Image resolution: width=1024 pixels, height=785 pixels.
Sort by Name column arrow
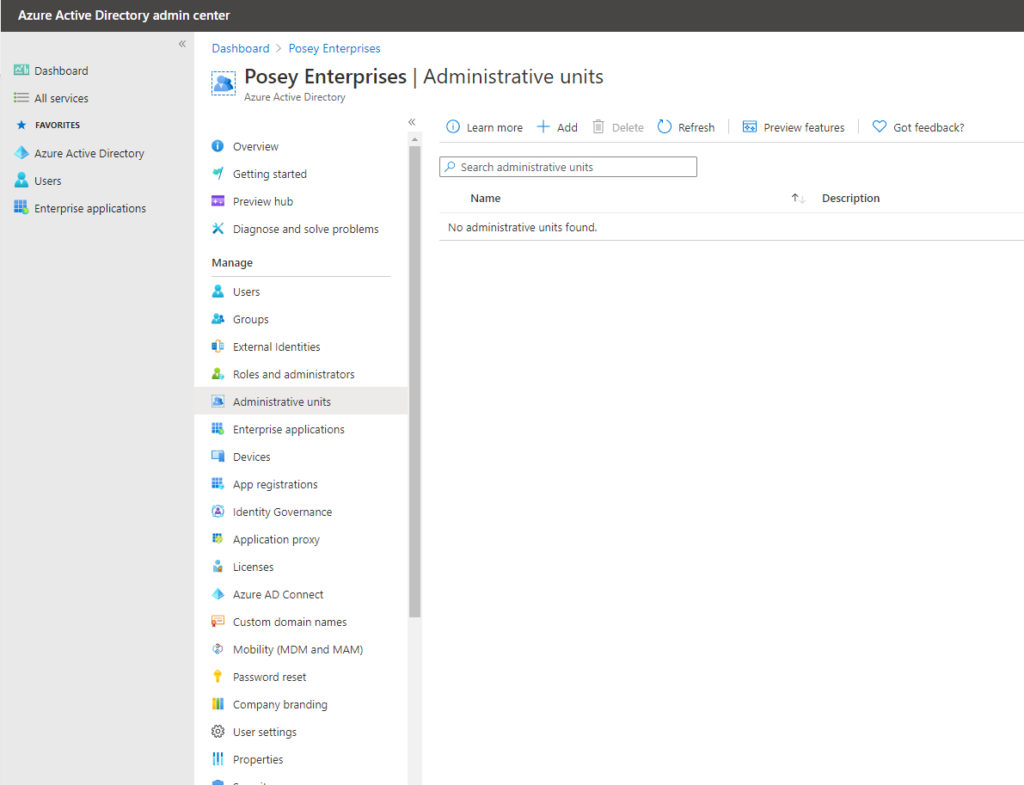[797, 198]
